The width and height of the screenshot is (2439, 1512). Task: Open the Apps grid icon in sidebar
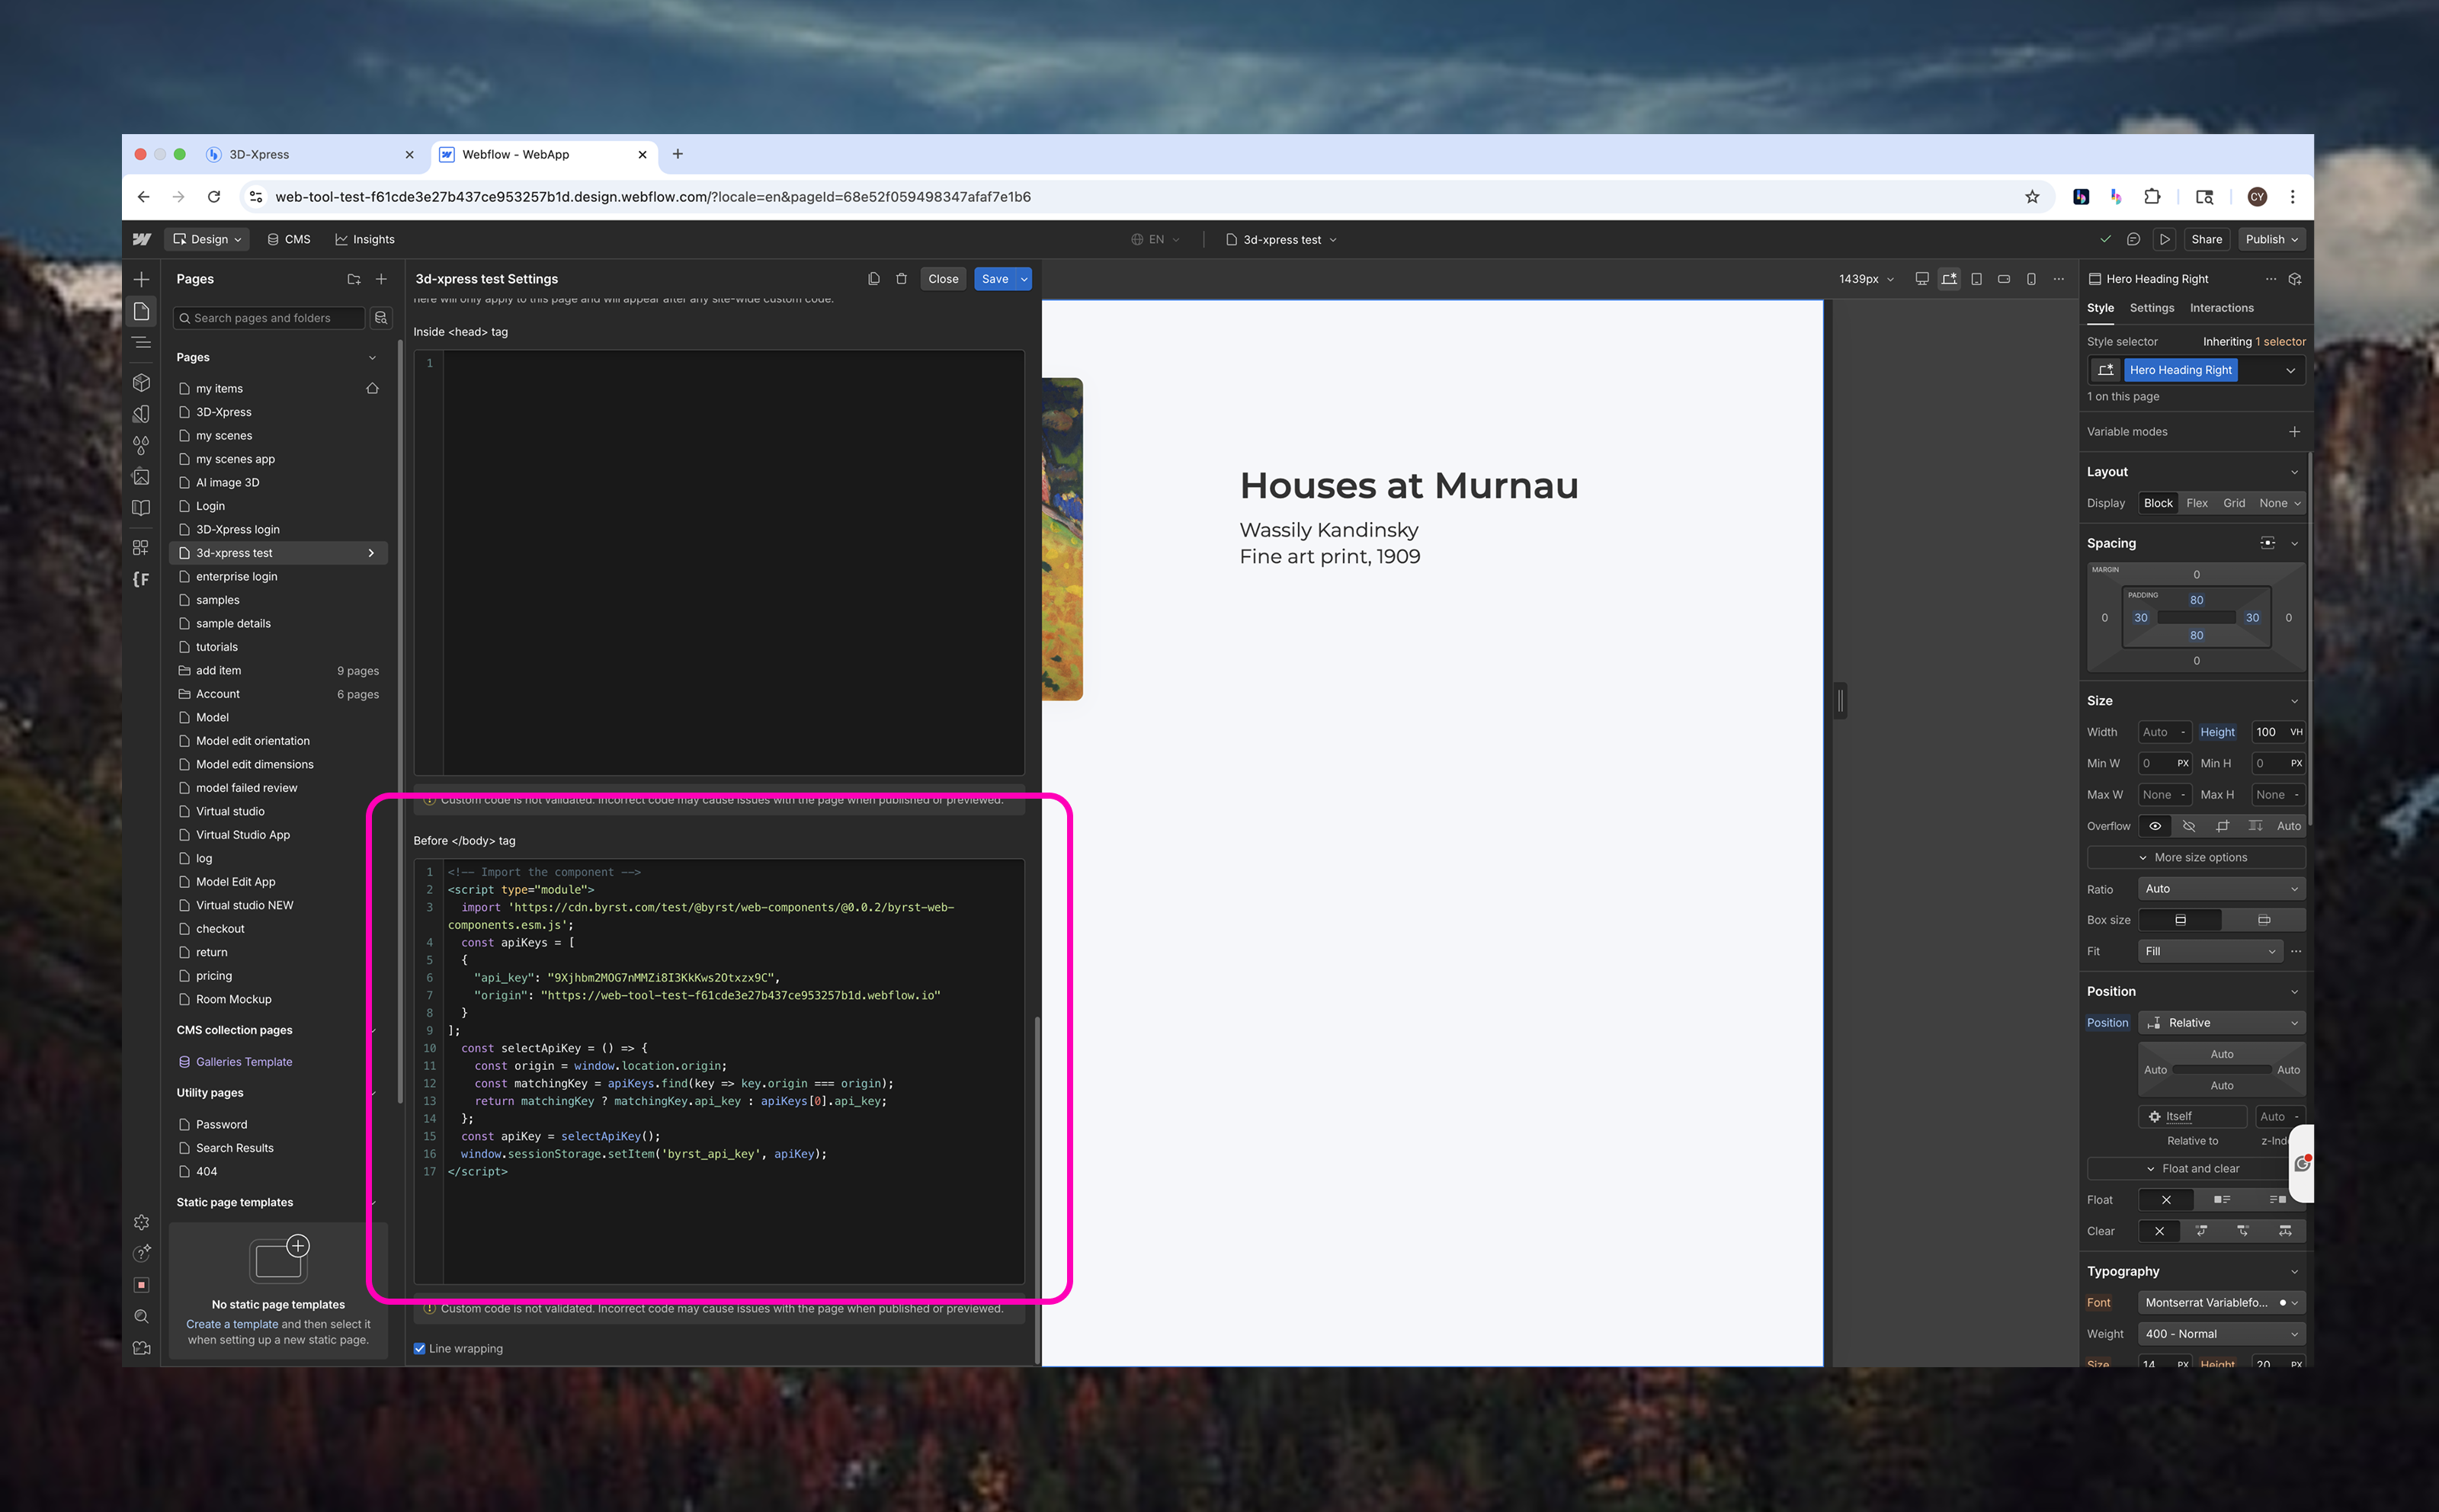tap(141, 547)
